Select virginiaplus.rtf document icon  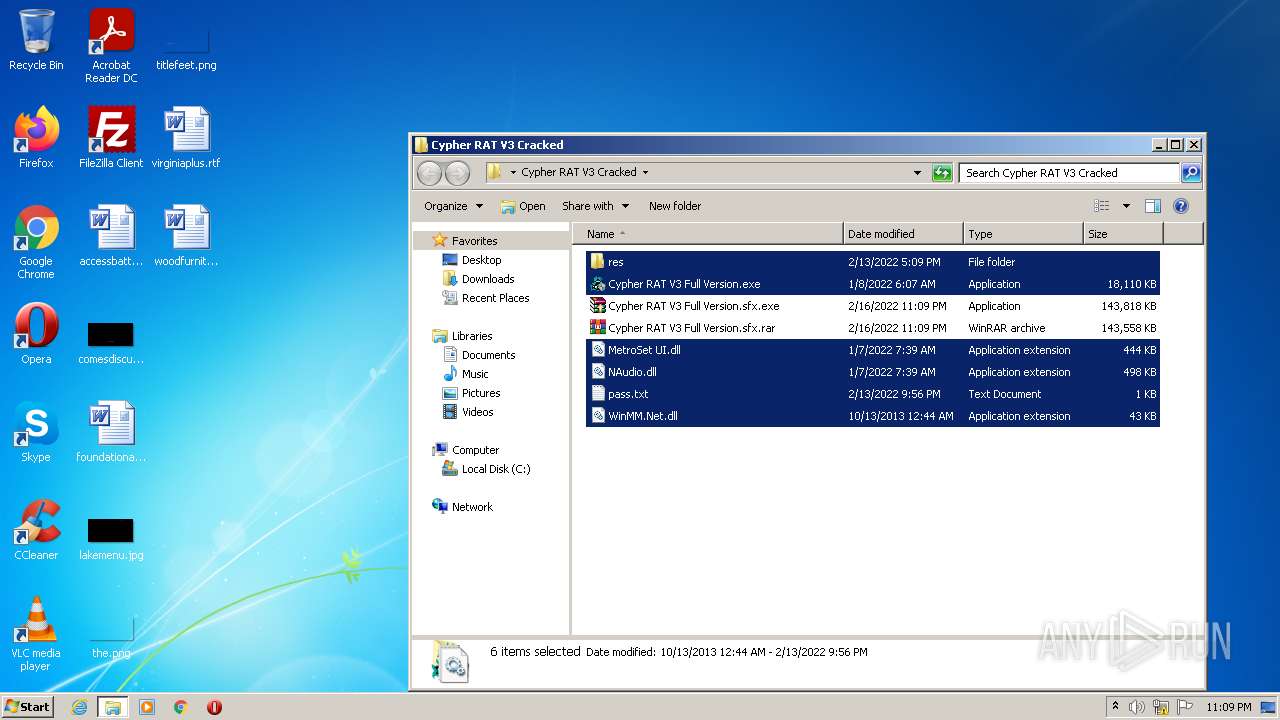pos(186,137)
